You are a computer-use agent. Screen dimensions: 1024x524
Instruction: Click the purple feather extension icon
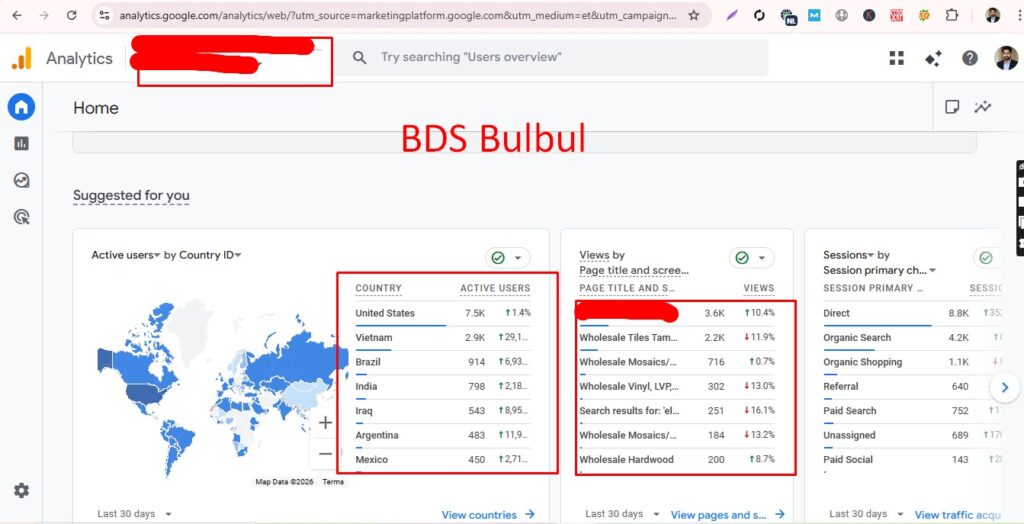click(x=731, y=15)
